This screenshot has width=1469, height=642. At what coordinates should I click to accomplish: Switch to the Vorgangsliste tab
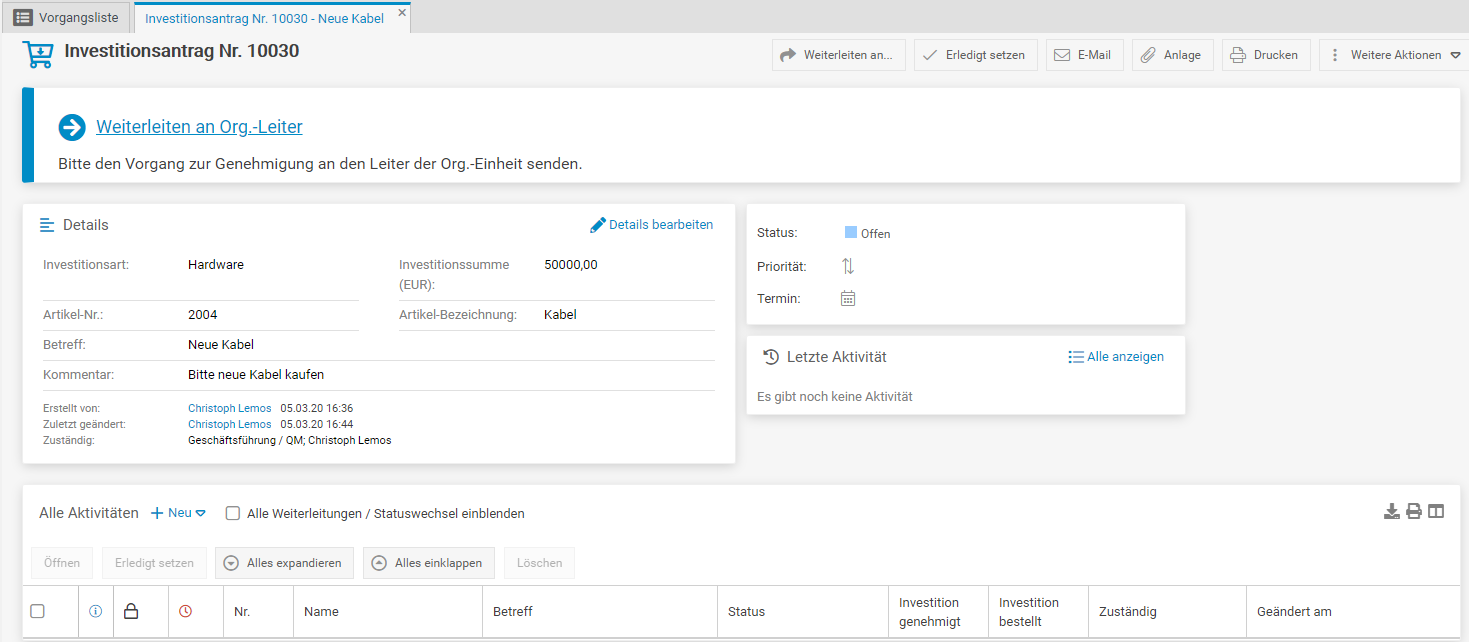coord(67,17)
